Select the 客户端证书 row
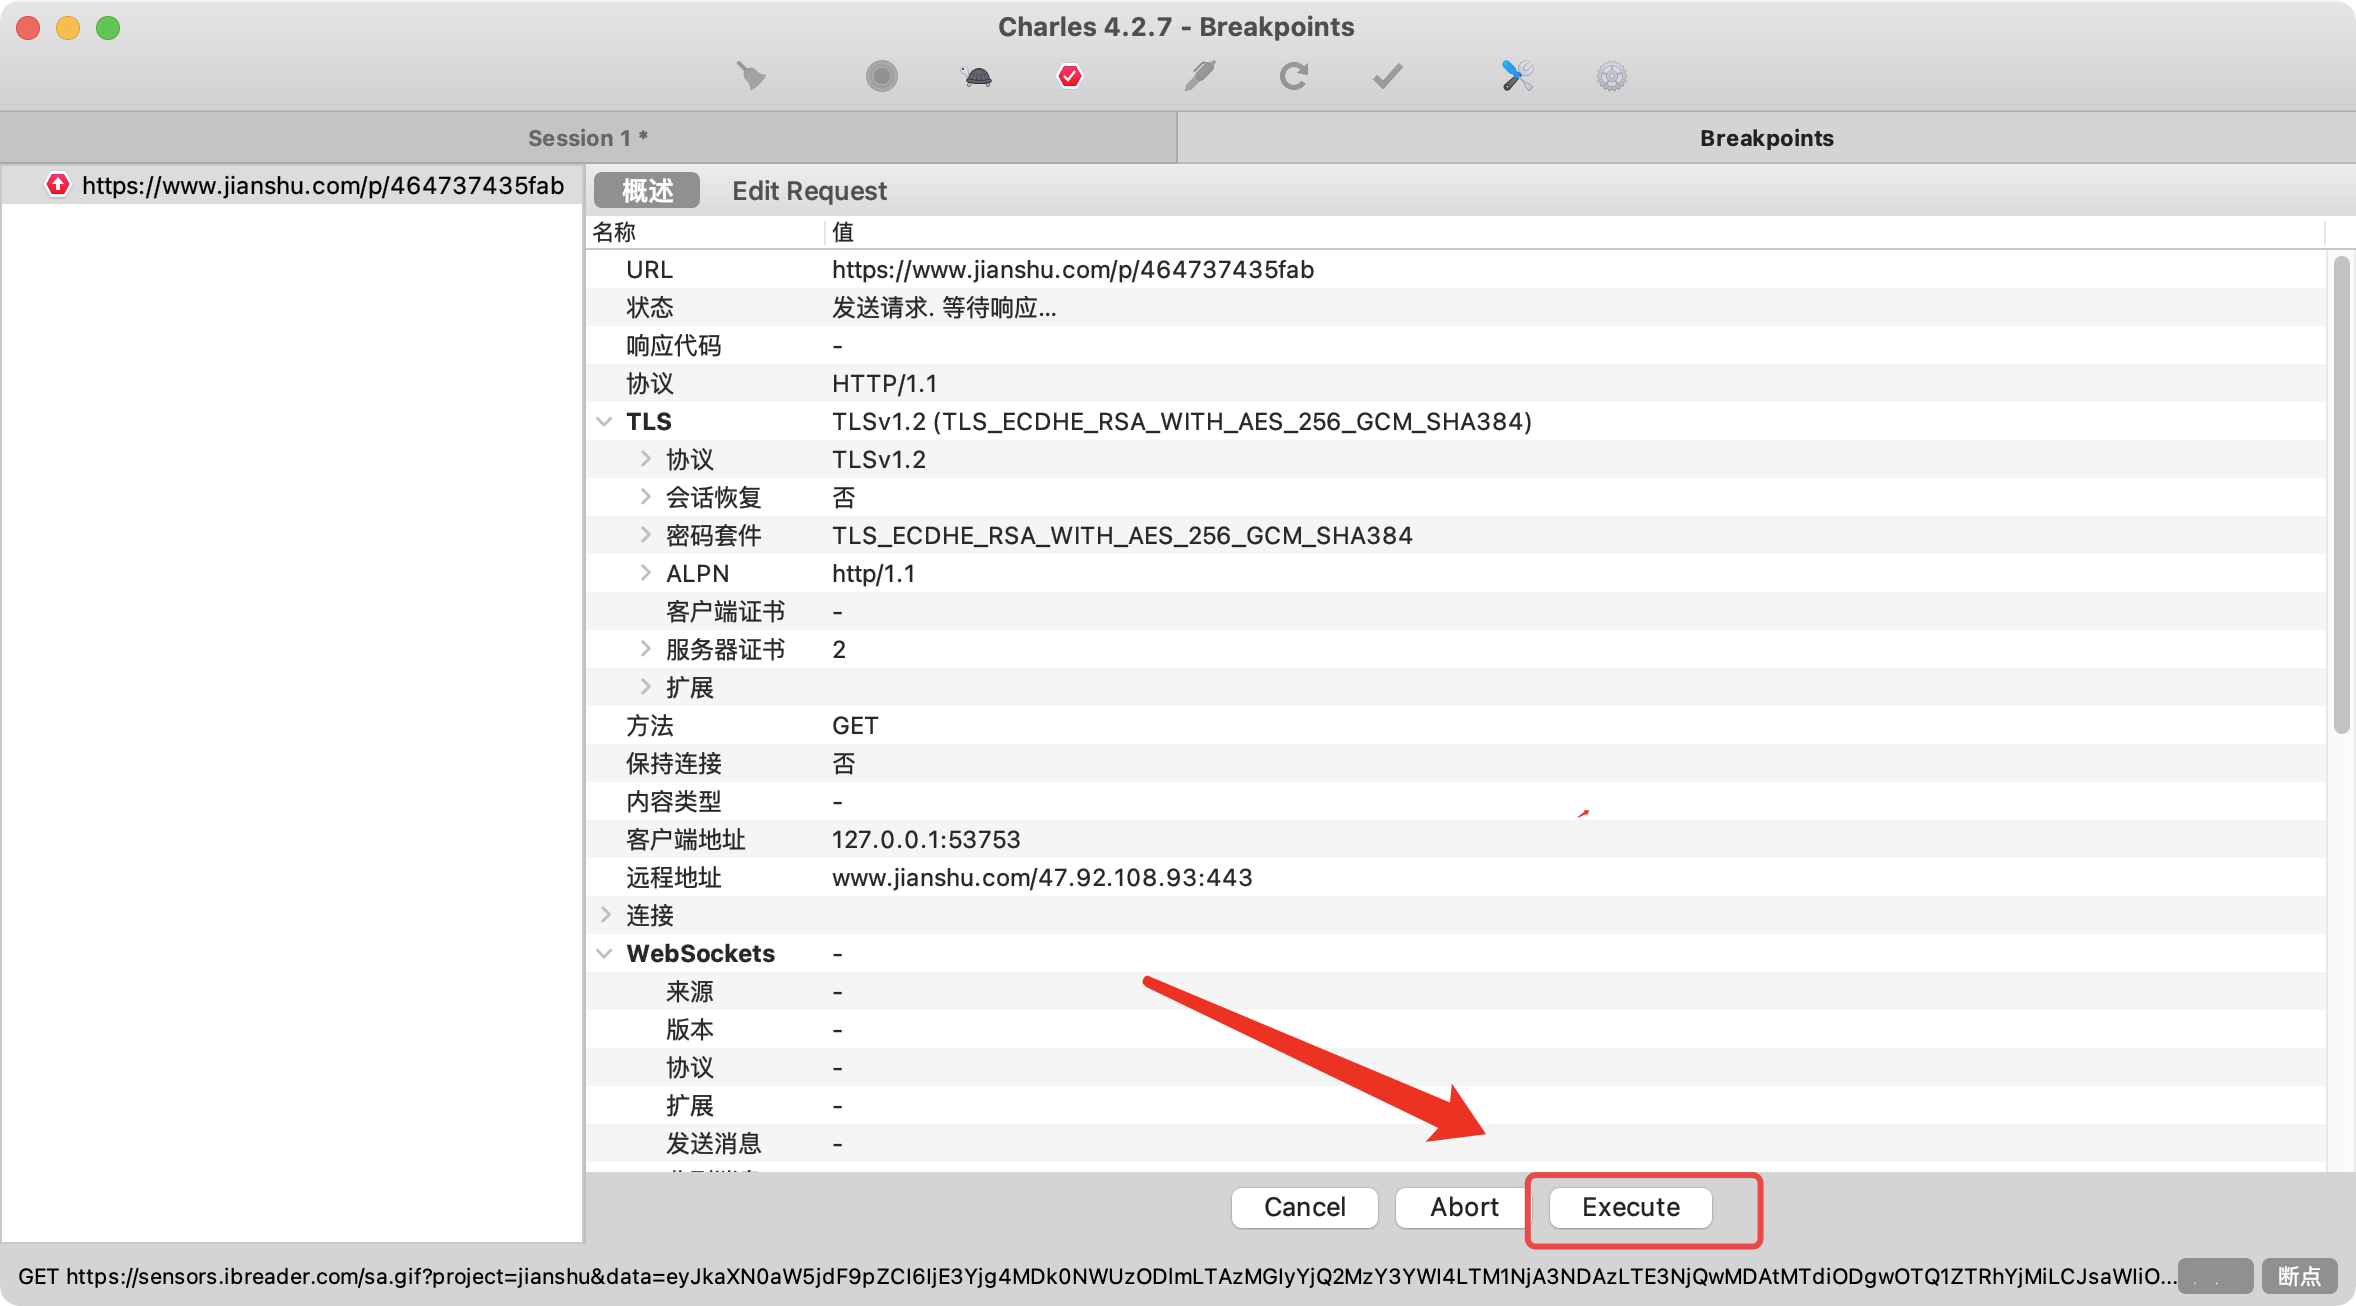2356x1306 pixels. pyautogui.click(x=1455, y=612)
